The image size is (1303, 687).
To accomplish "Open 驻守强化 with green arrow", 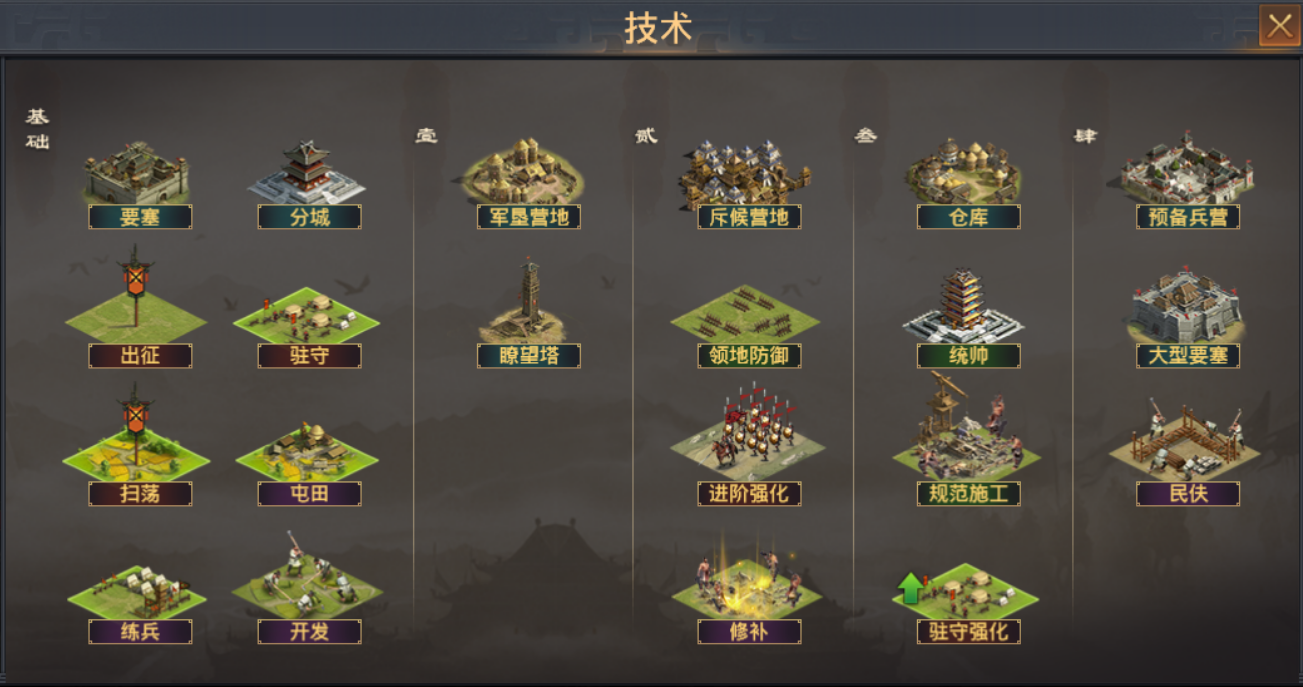I will coord(966,592).
